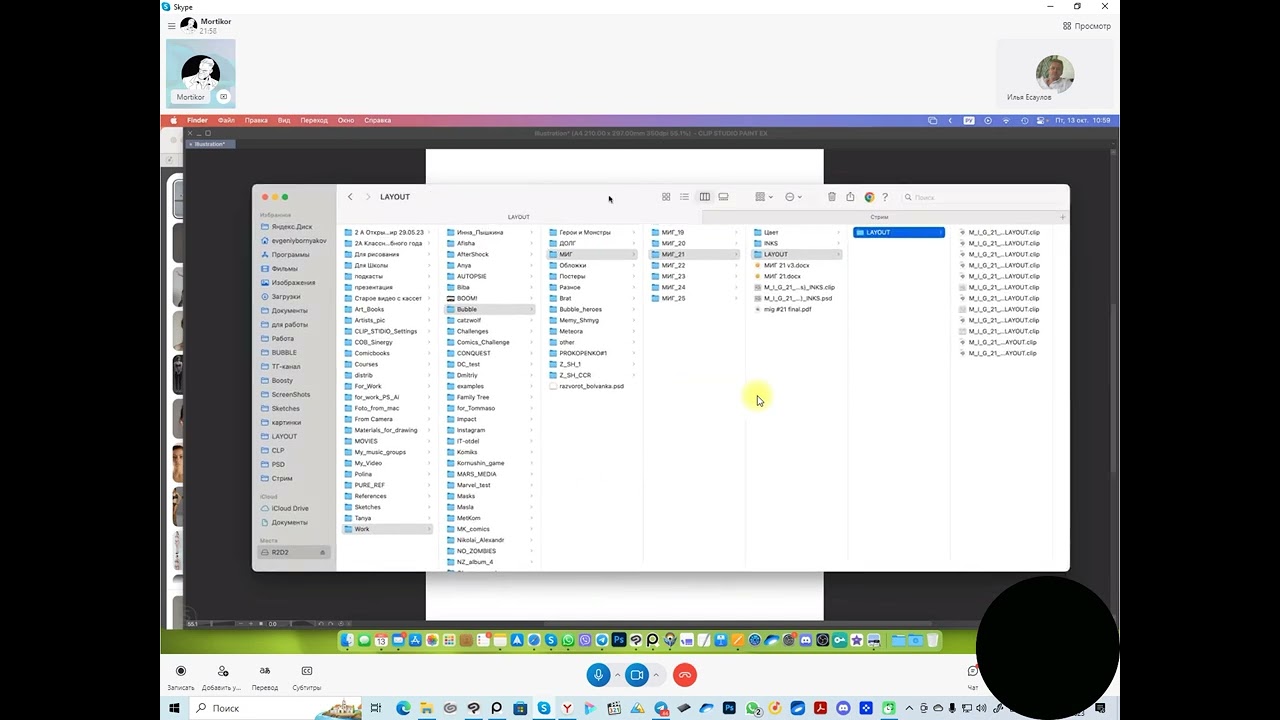This screenshot has width=1280, height=720.
Task: Click the Finder trash delete icon
Action: coord(832,197)
